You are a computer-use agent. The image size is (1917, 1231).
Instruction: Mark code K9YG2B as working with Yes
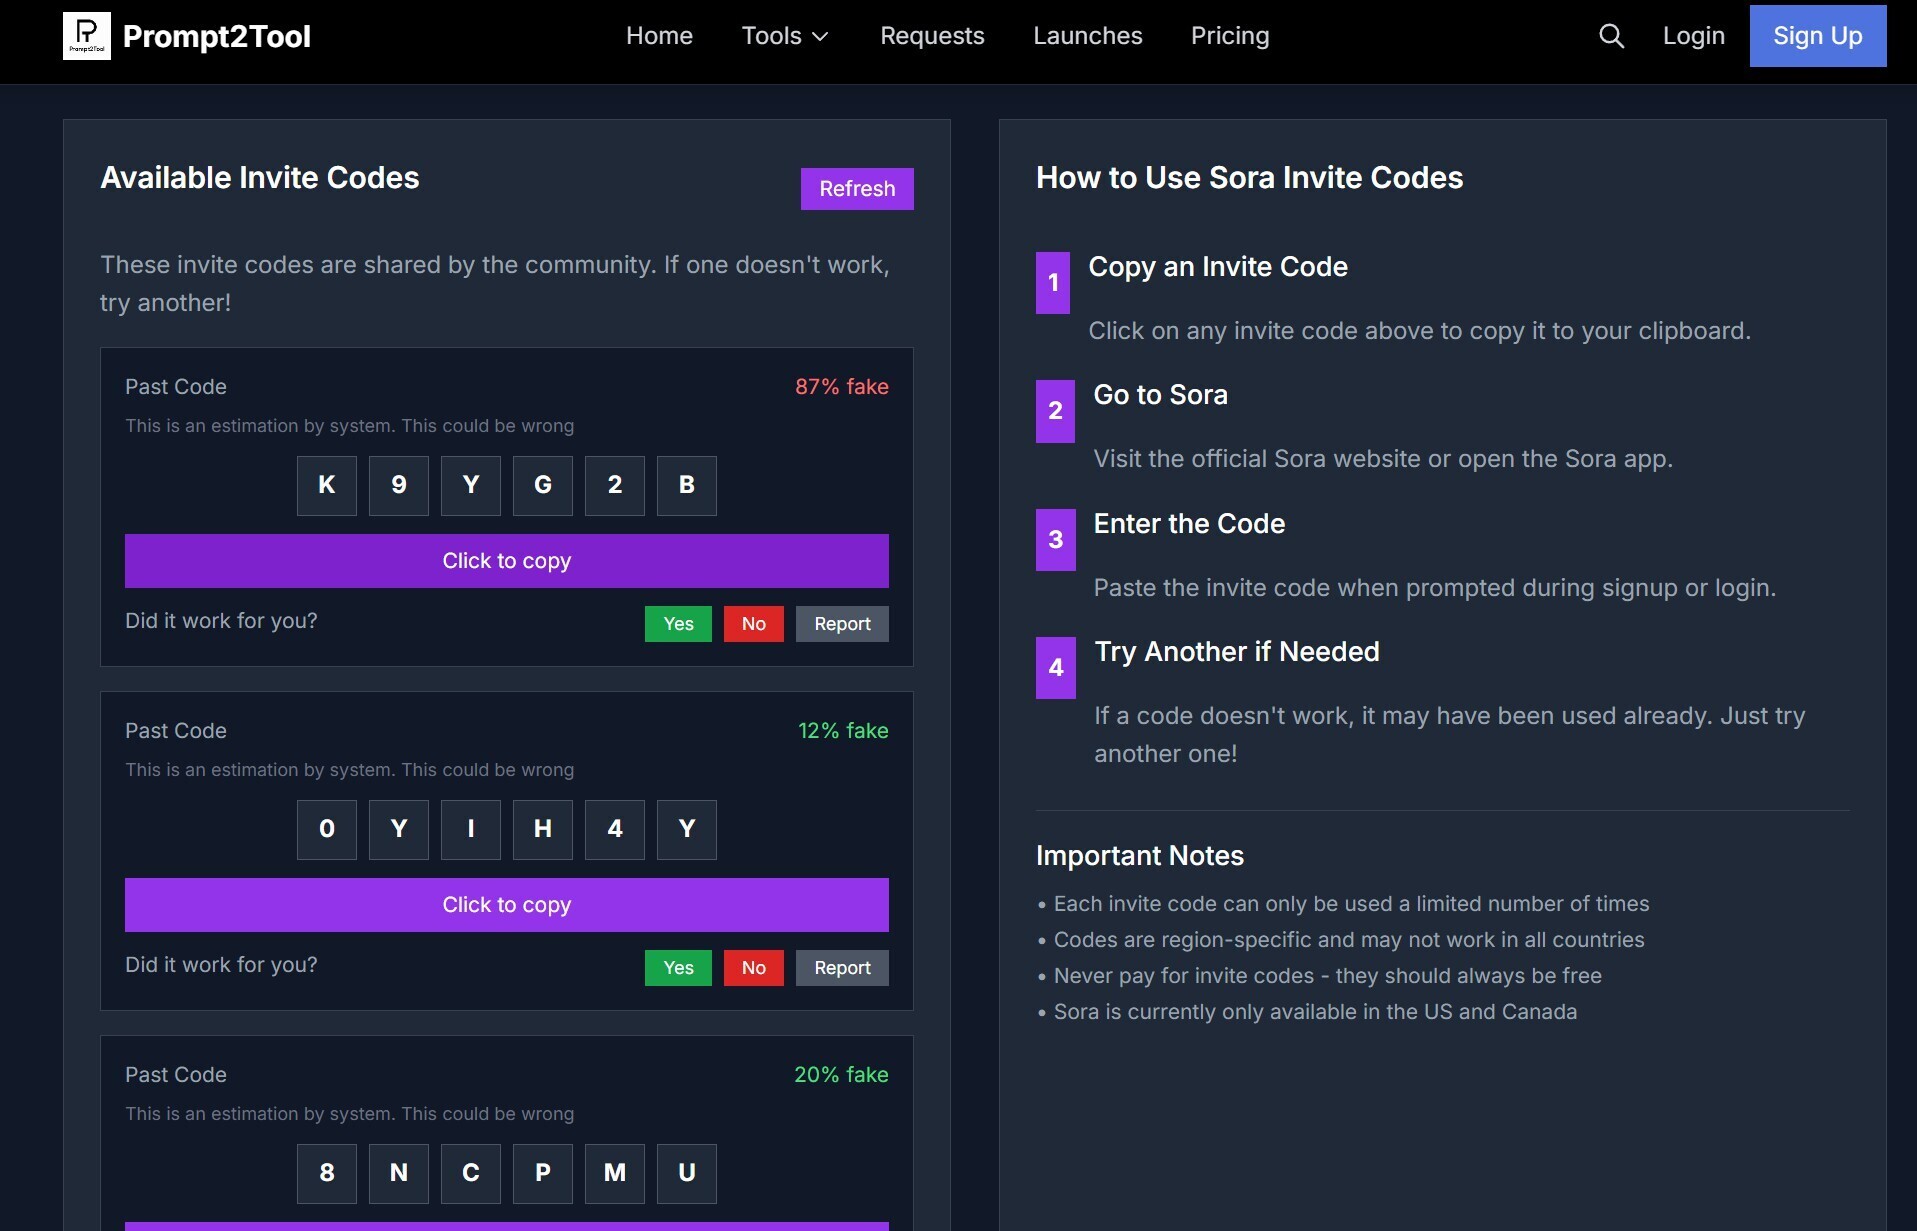(678, 624)
